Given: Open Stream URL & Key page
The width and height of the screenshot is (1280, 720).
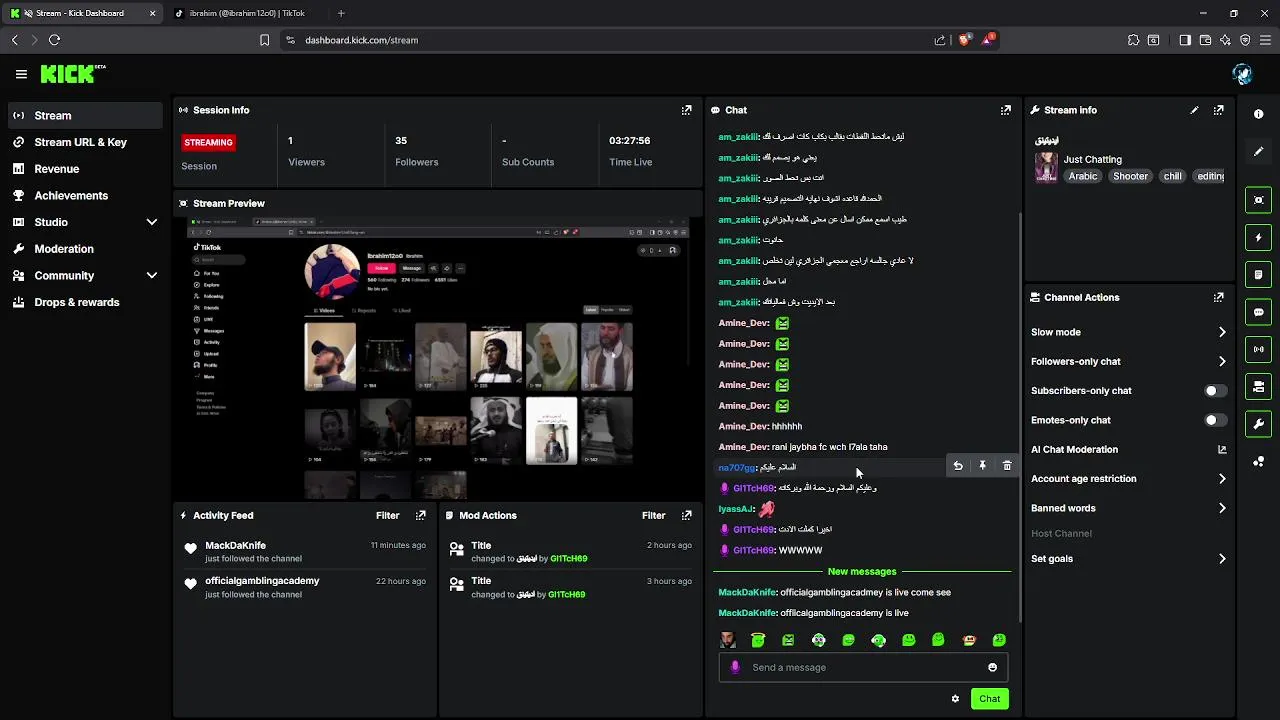Looking at the screenshot, I should pos(84,142).
